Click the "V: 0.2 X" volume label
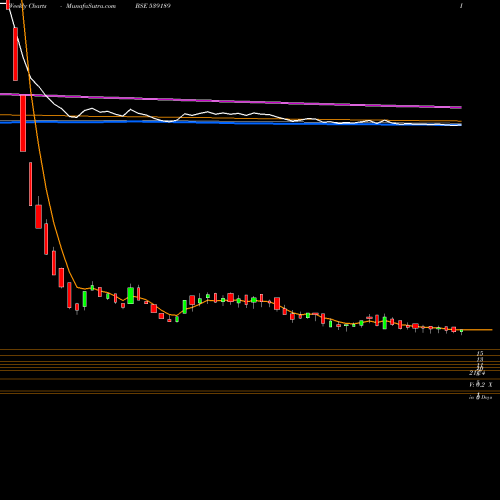This screenshot has width=500, height=500. 481,385
